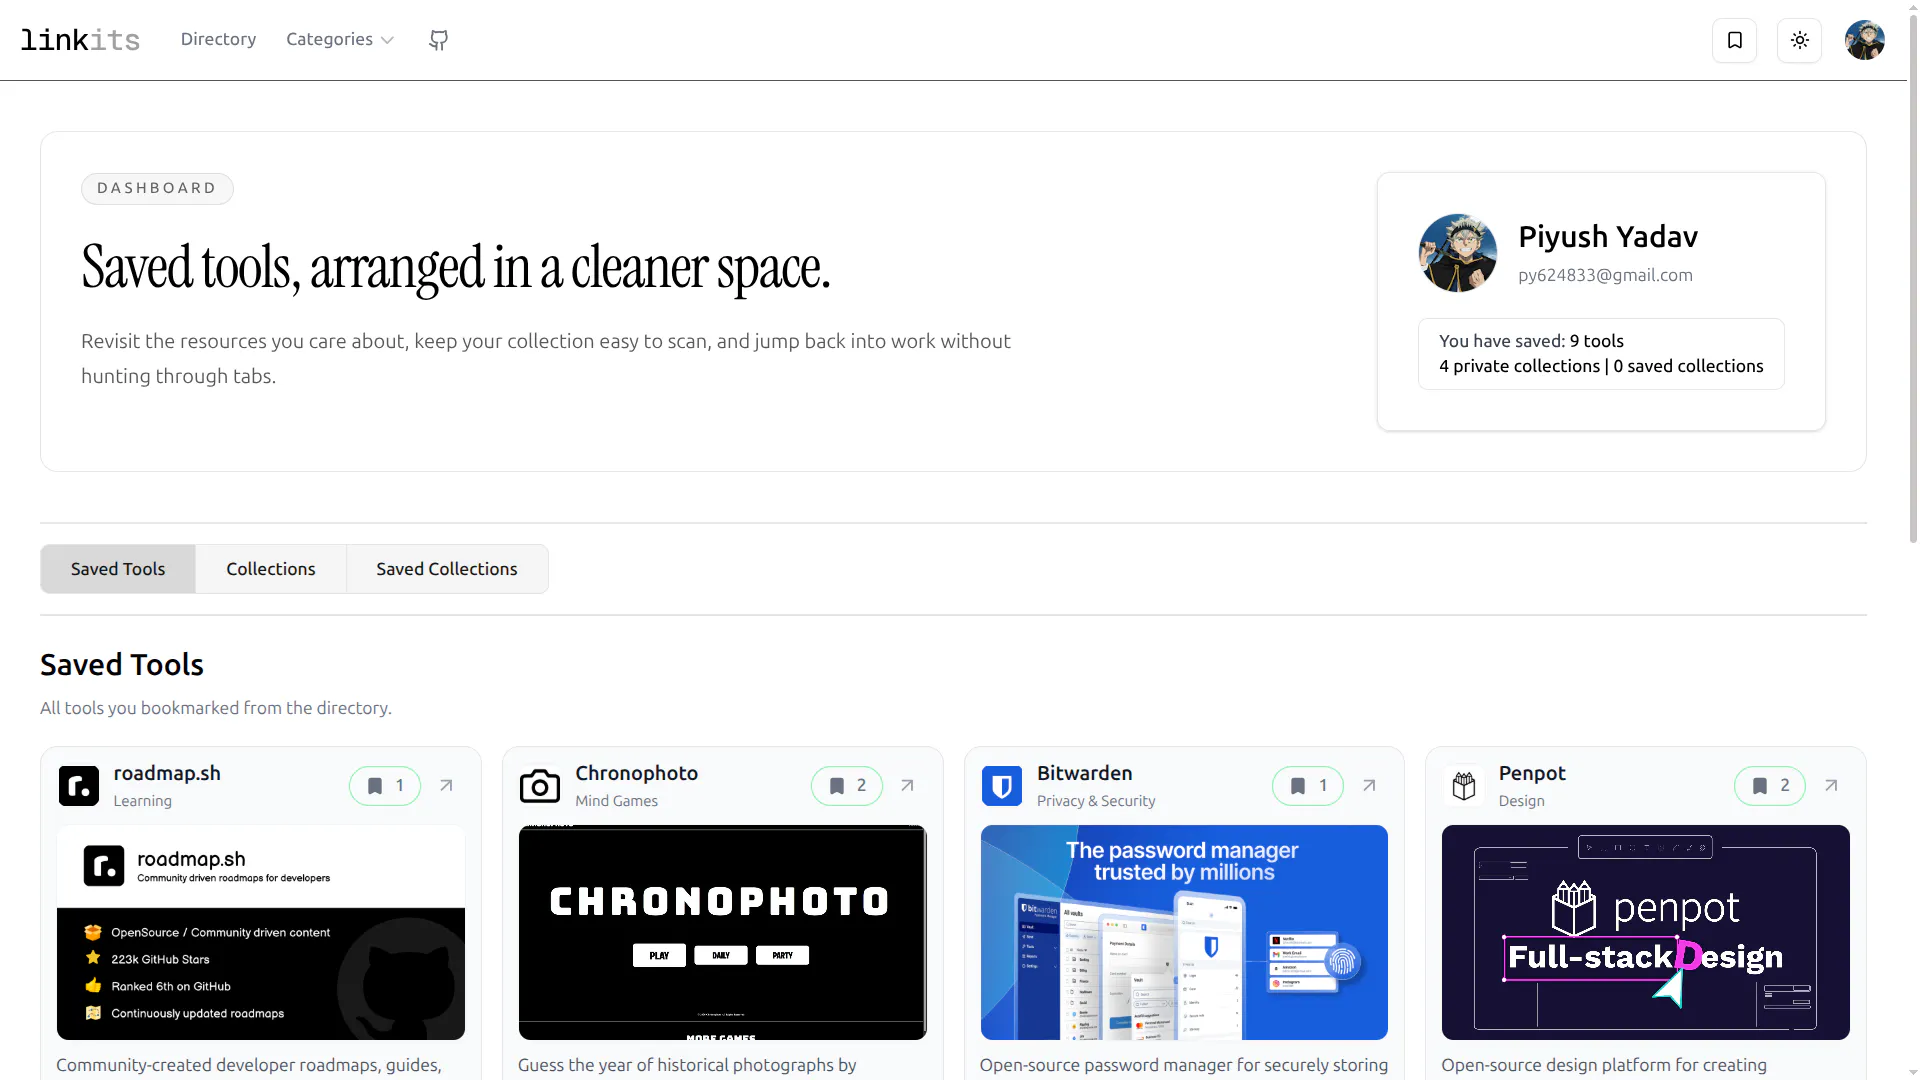The height and width of the screenshot is (1080, 1920).
Task: Switch to the Saved Collections tab
Action: (x=447, y=569)
